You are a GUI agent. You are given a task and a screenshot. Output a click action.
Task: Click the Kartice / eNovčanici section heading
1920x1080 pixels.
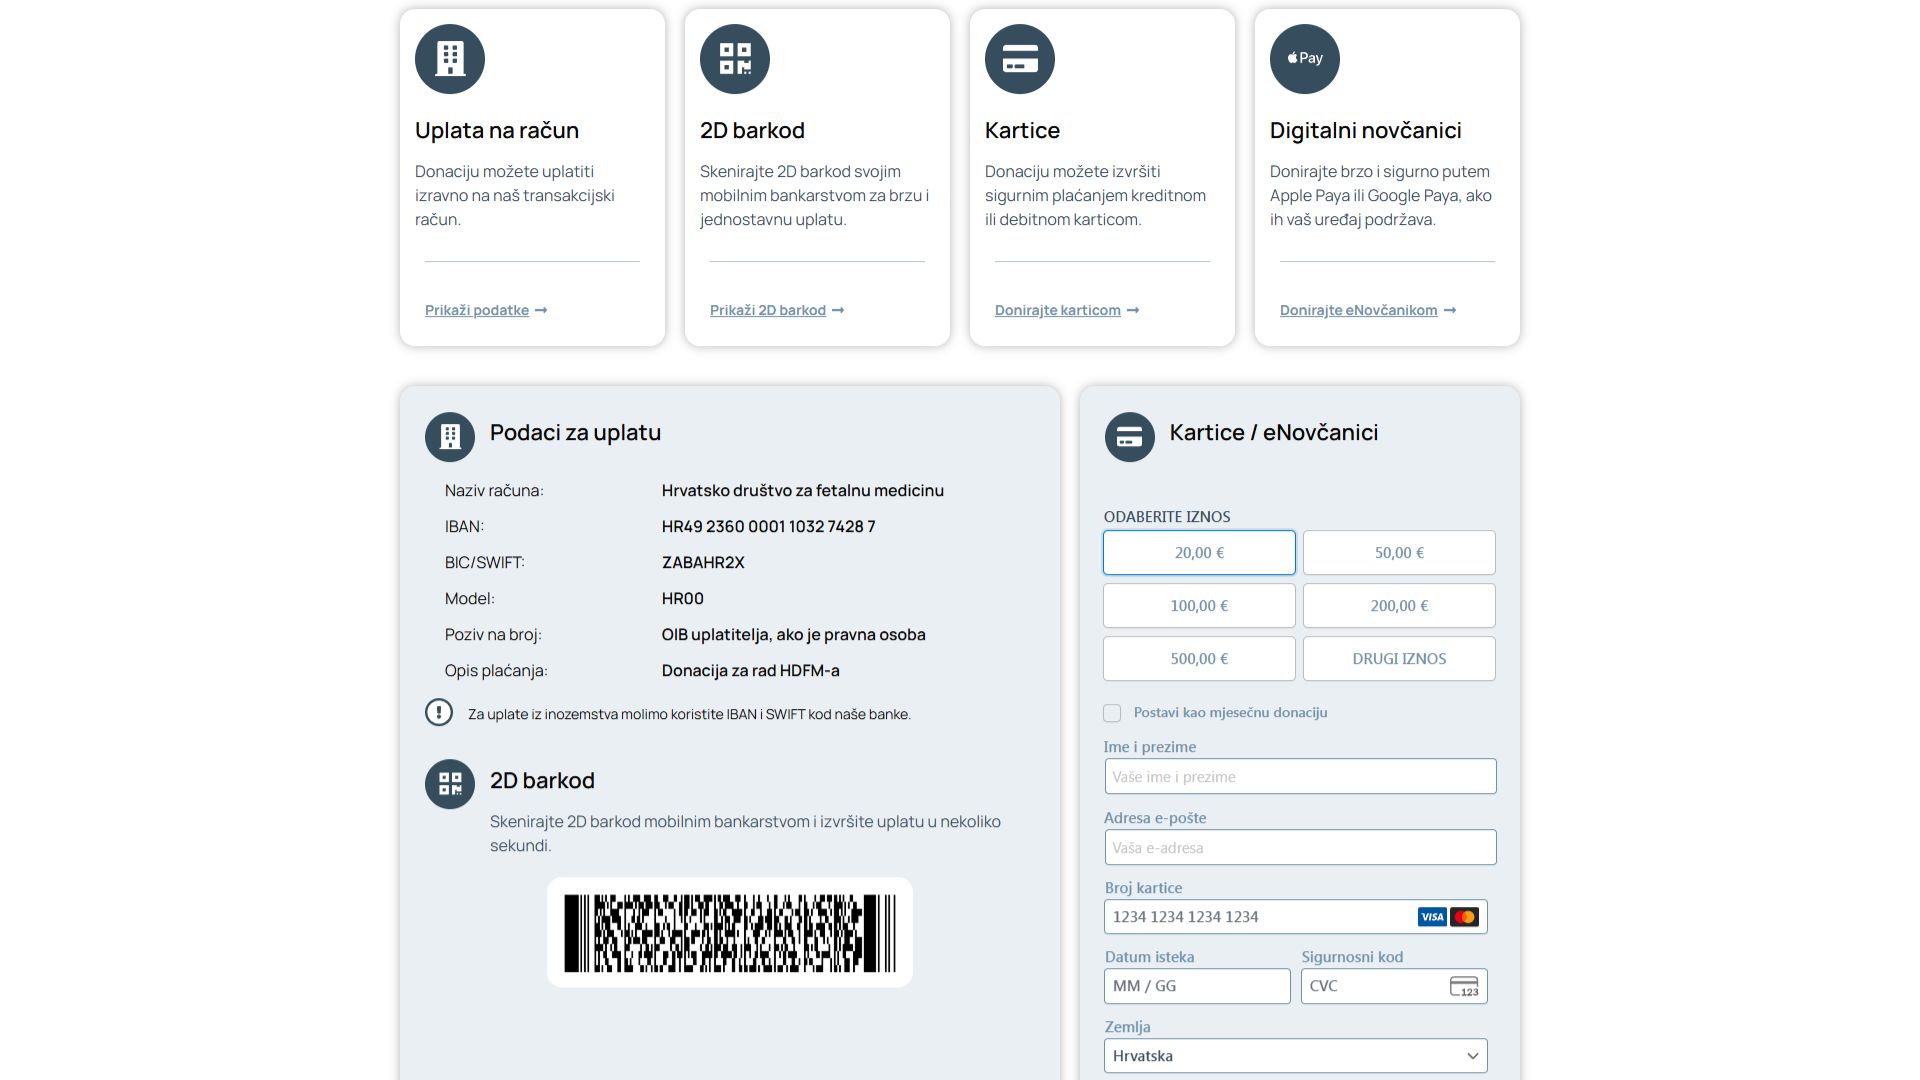click(1274, 433)
